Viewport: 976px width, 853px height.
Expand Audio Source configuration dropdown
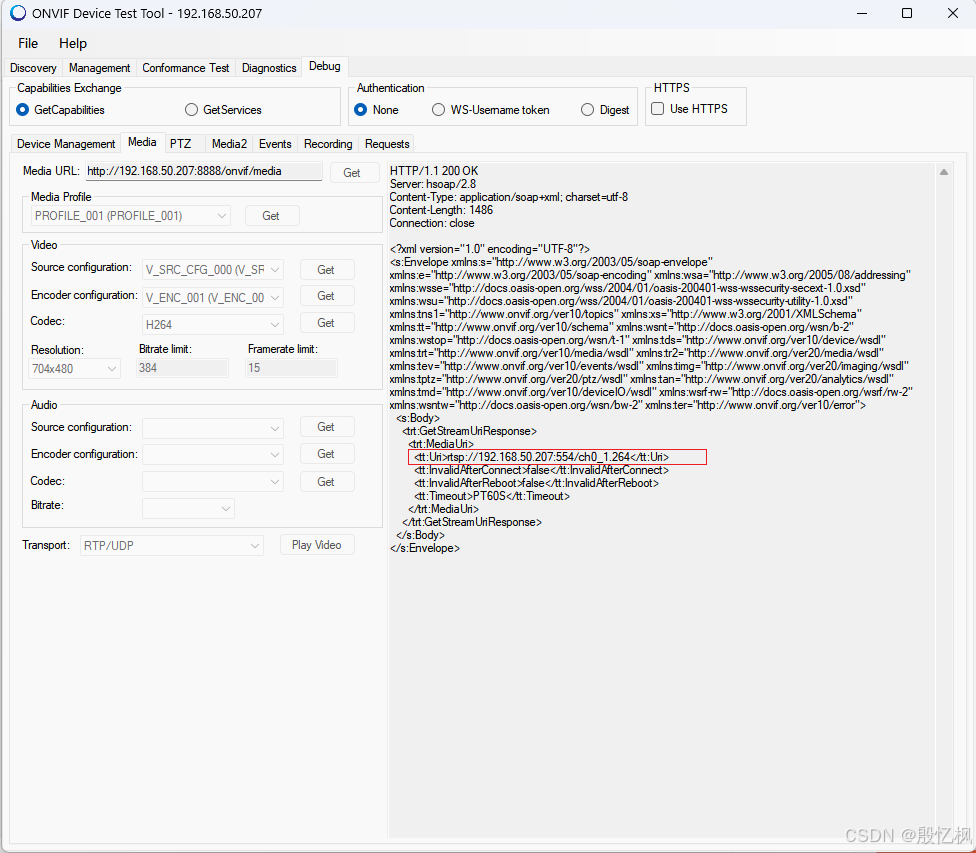[212, 428]
